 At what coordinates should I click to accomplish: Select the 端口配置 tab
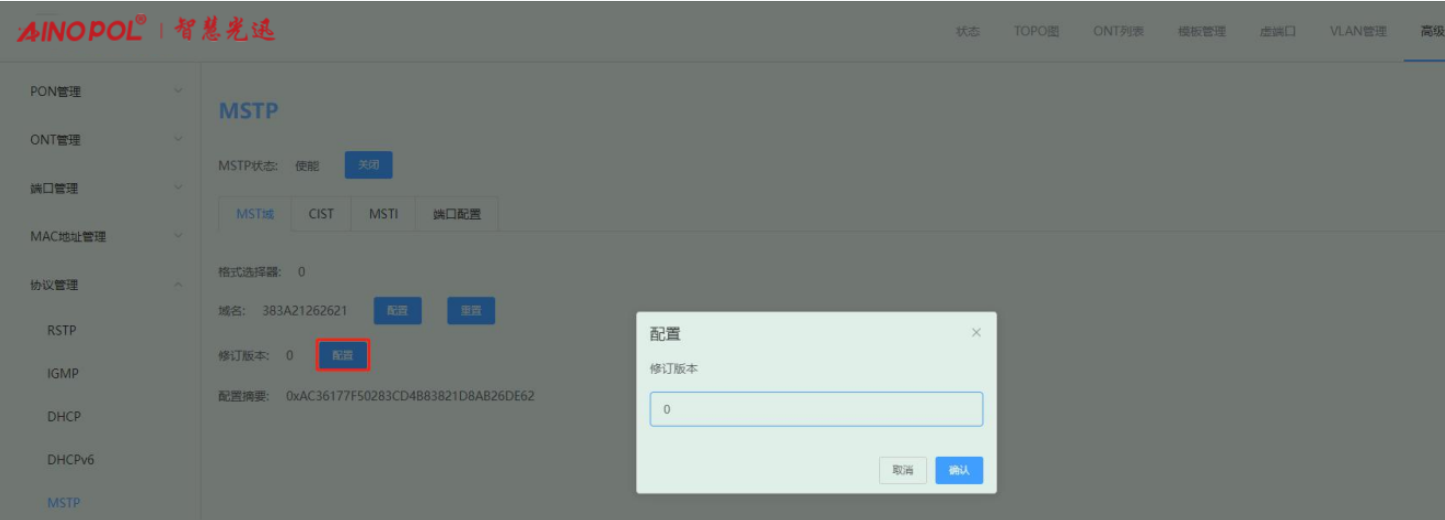pyautogui.click(x=456, y=214)
